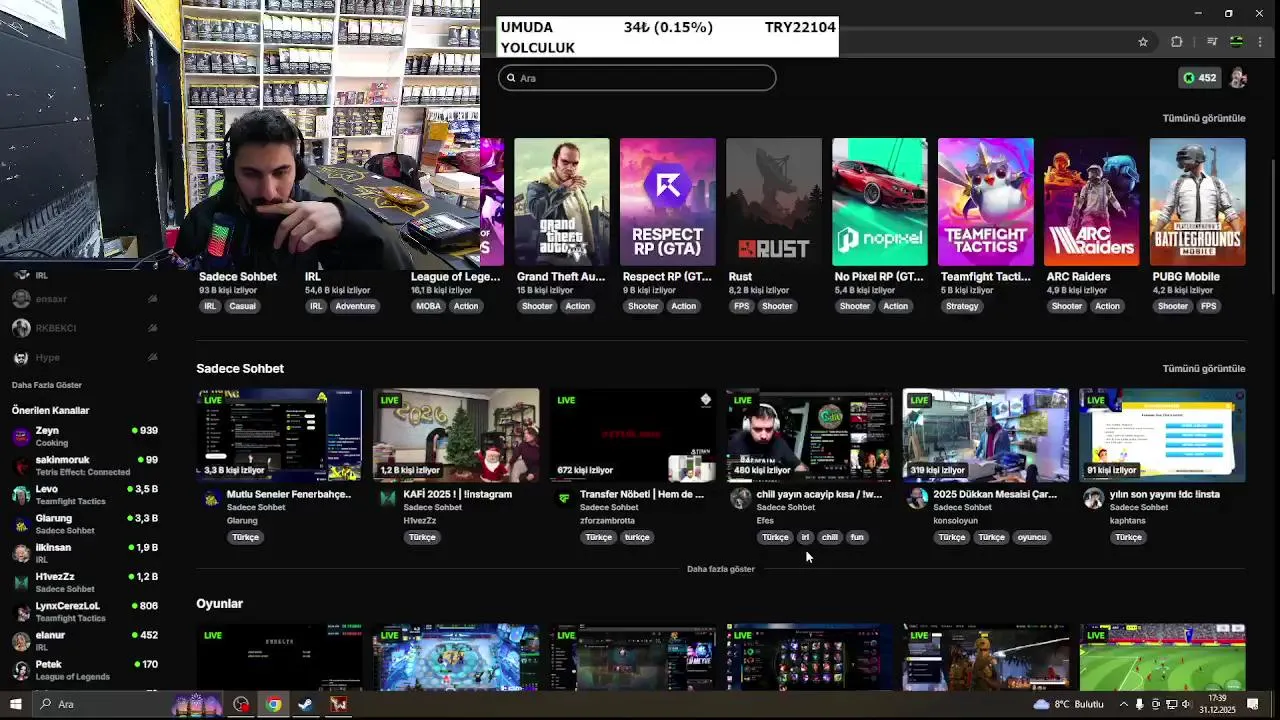Open No Pixel RP category cover
This screenshot has width=1280, height=720.
click(x=879, y=202)
